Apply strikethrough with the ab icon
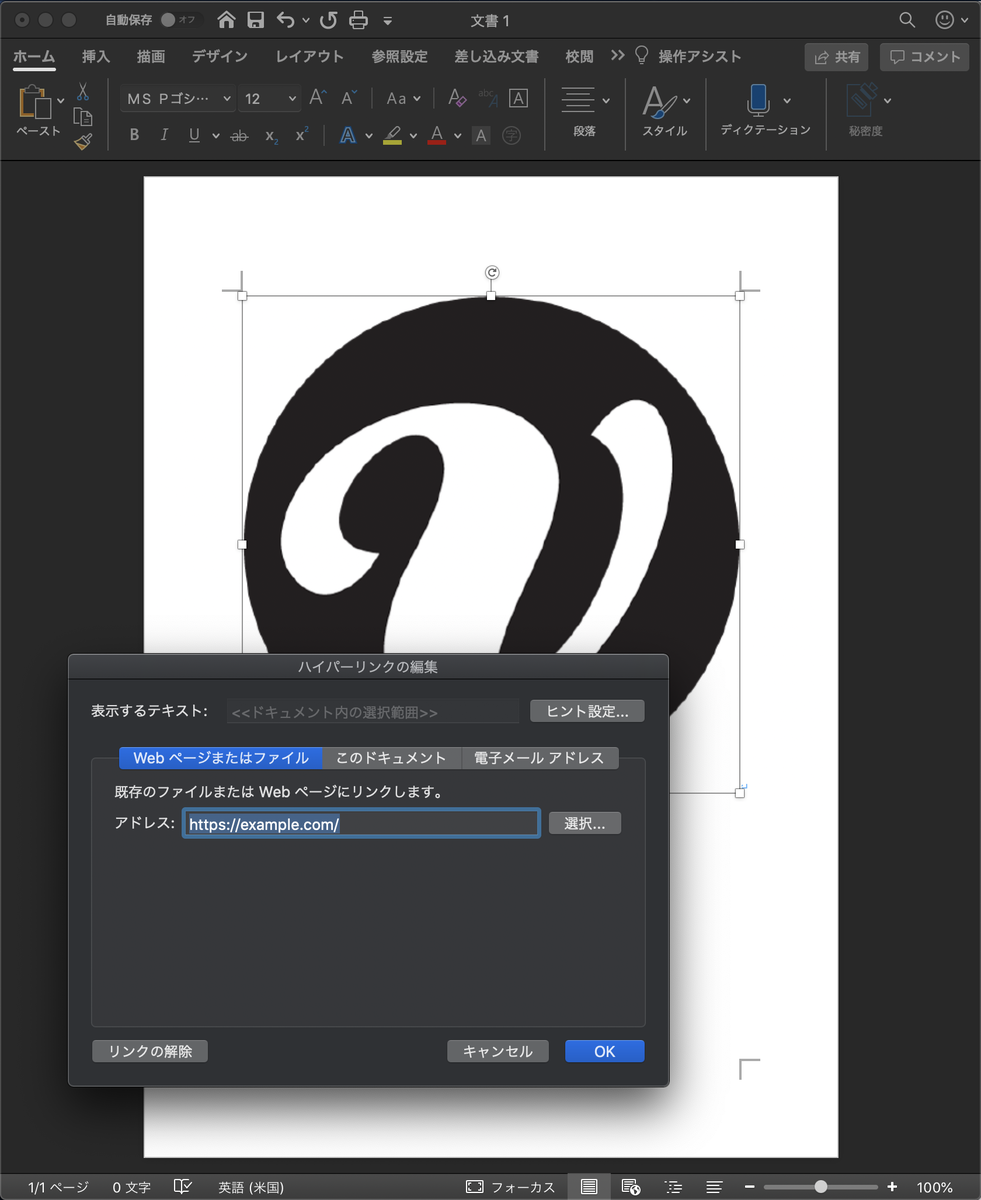Image resolution: width=981 pixels, height=1200 pixels. click(x=239, y=135)
